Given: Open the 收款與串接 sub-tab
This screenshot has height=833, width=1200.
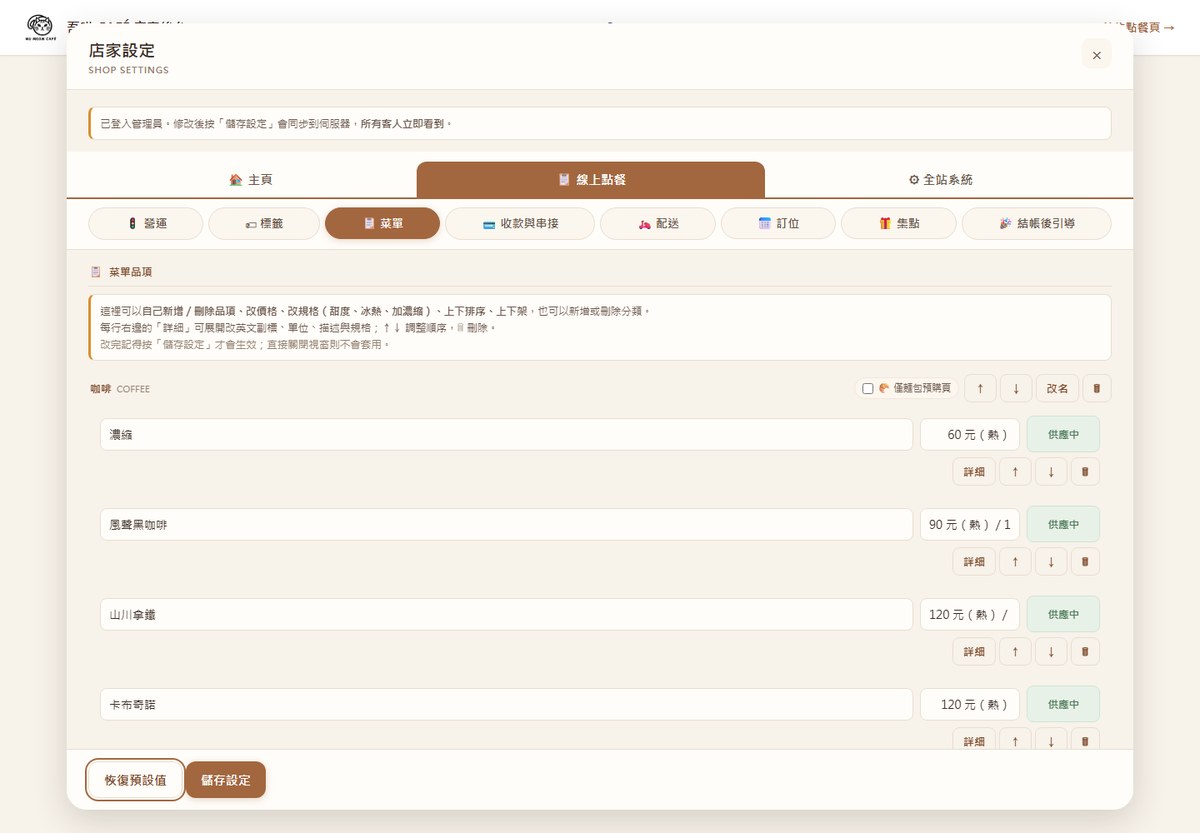Looking at the screenshot, I should pyautogui.click(x=520, y=224).
